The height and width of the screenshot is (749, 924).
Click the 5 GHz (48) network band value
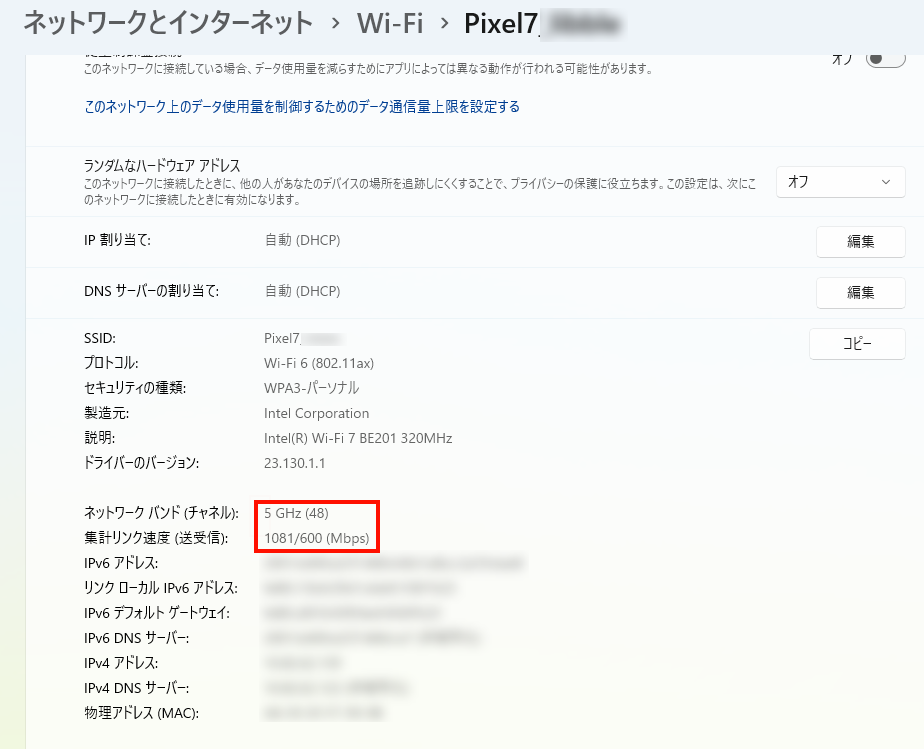coord(296,513)
